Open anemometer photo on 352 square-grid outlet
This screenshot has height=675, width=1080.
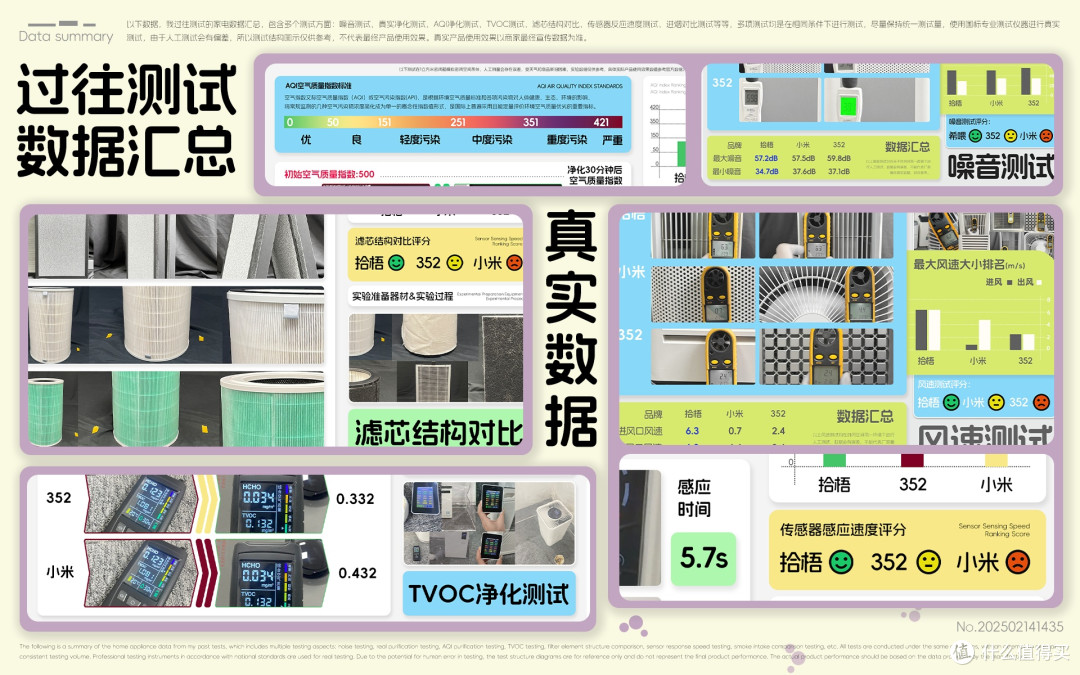coord(826,356)
